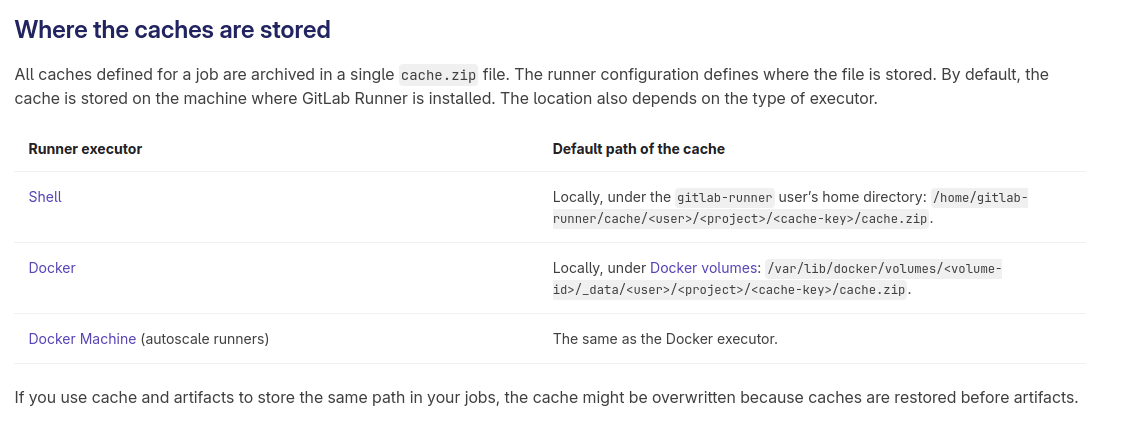Click "user's home directory:" text in Shell row
Viewport: 1122px width, 423px height.
pyautogui.click(x=851, y=197)
